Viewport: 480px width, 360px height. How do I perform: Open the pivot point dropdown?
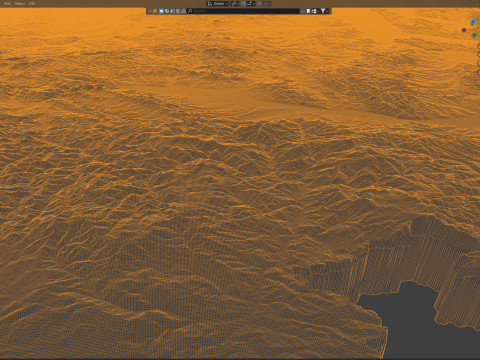tap(235, 4)
